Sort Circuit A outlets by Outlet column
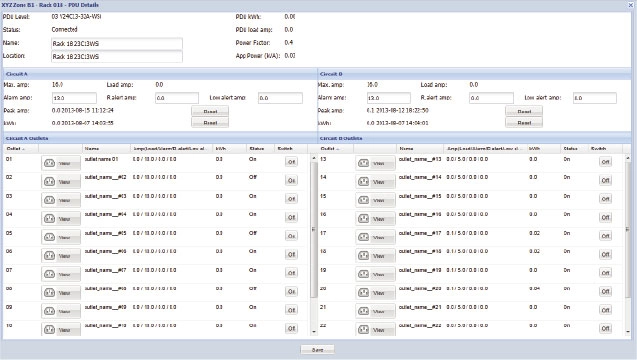Viewport: 637px width, 360px height. point(22,149)
